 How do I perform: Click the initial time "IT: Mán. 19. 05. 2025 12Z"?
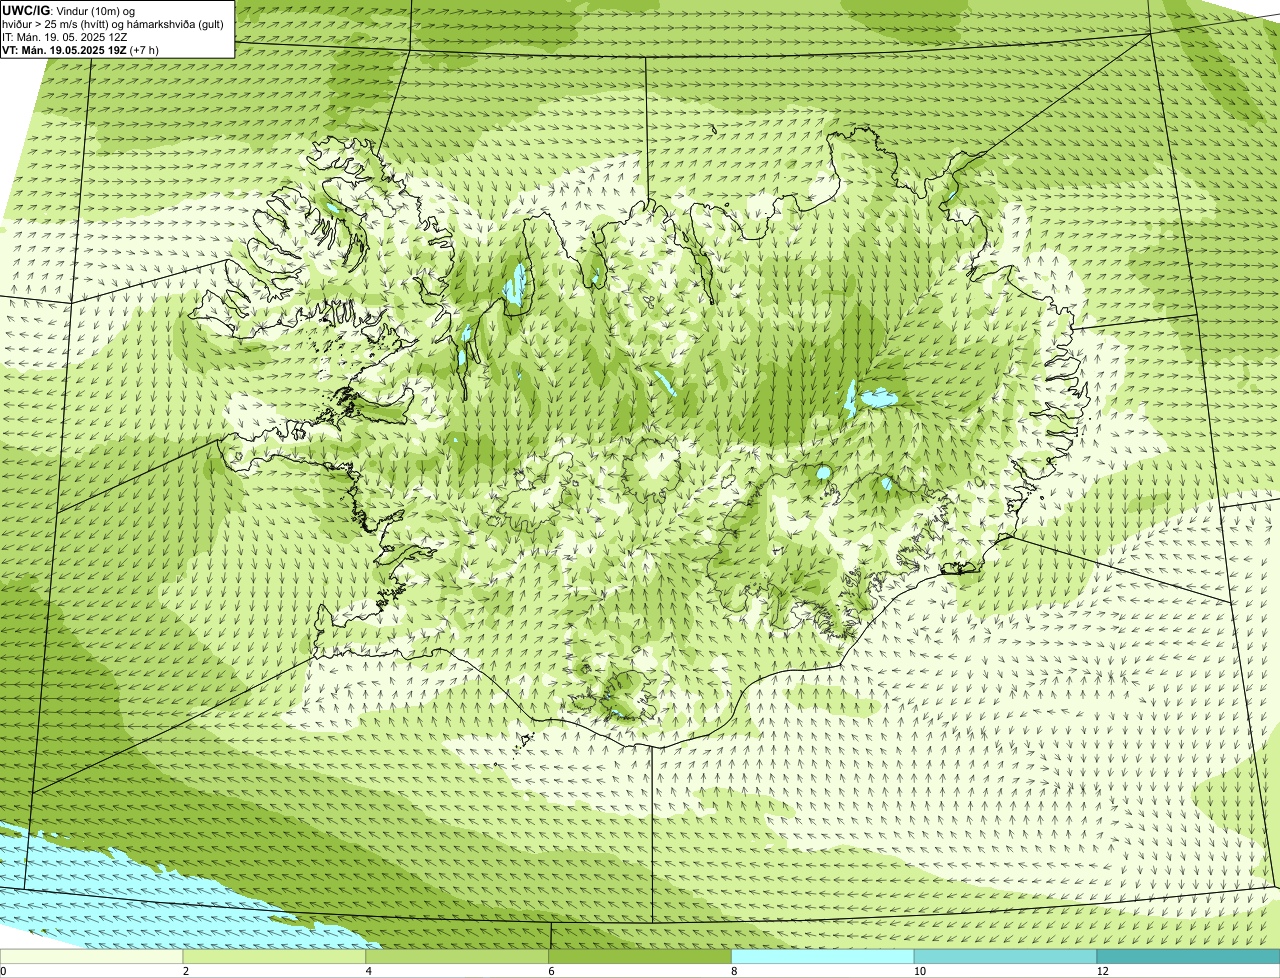click(65, 37)
